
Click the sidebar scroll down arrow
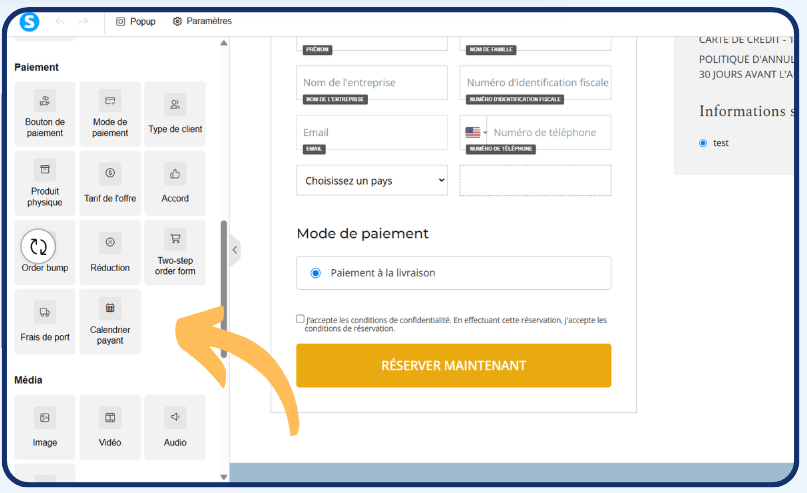pyautogui.click(x=224, y=477)
